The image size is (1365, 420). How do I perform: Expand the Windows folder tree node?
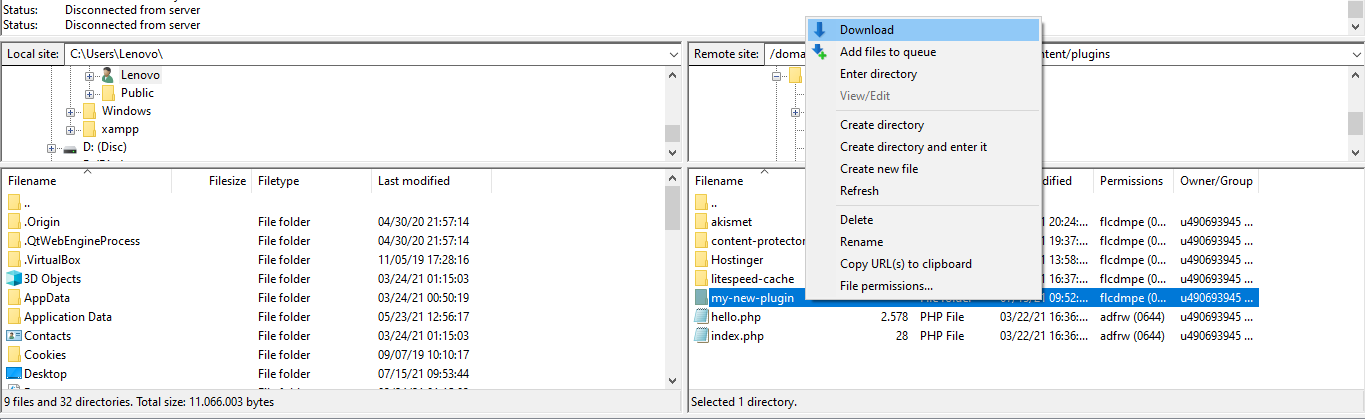click(70, 112)
